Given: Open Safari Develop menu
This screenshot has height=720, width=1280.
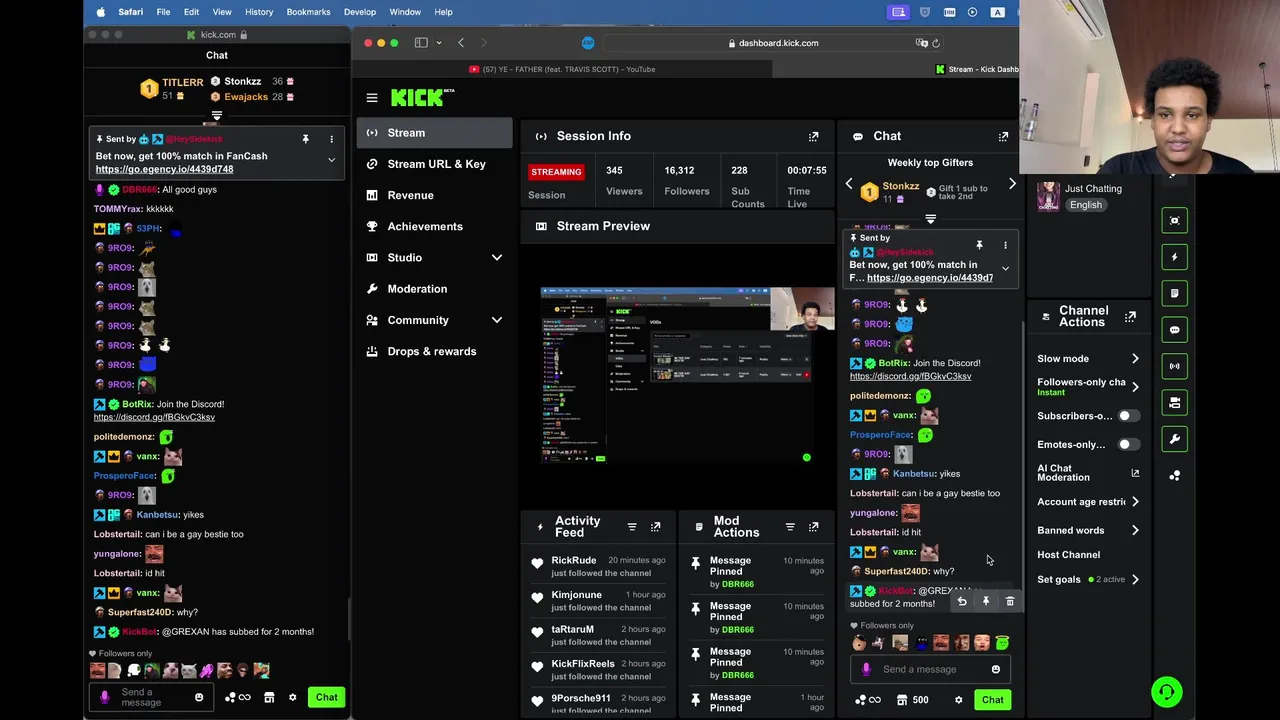Looking at the screenshot, I should click(360, 12).
